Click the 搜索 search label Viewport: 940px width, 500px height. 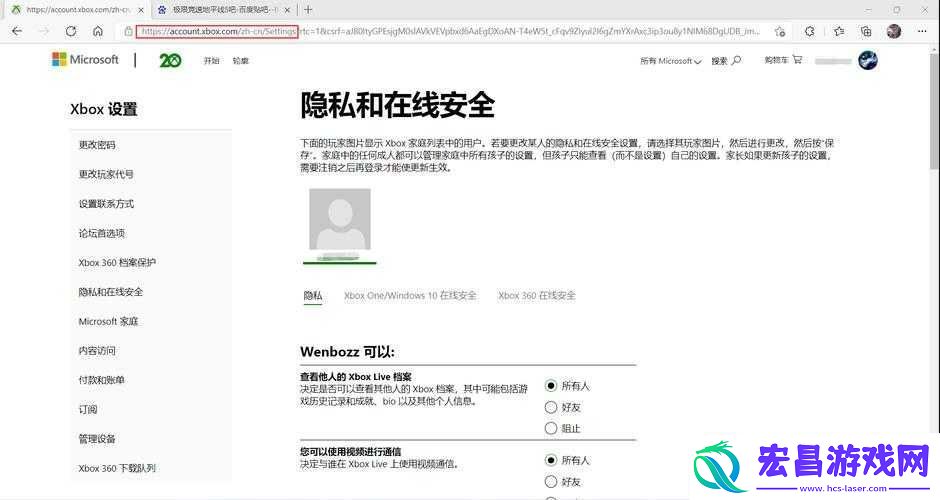click(x=719, y=61)
